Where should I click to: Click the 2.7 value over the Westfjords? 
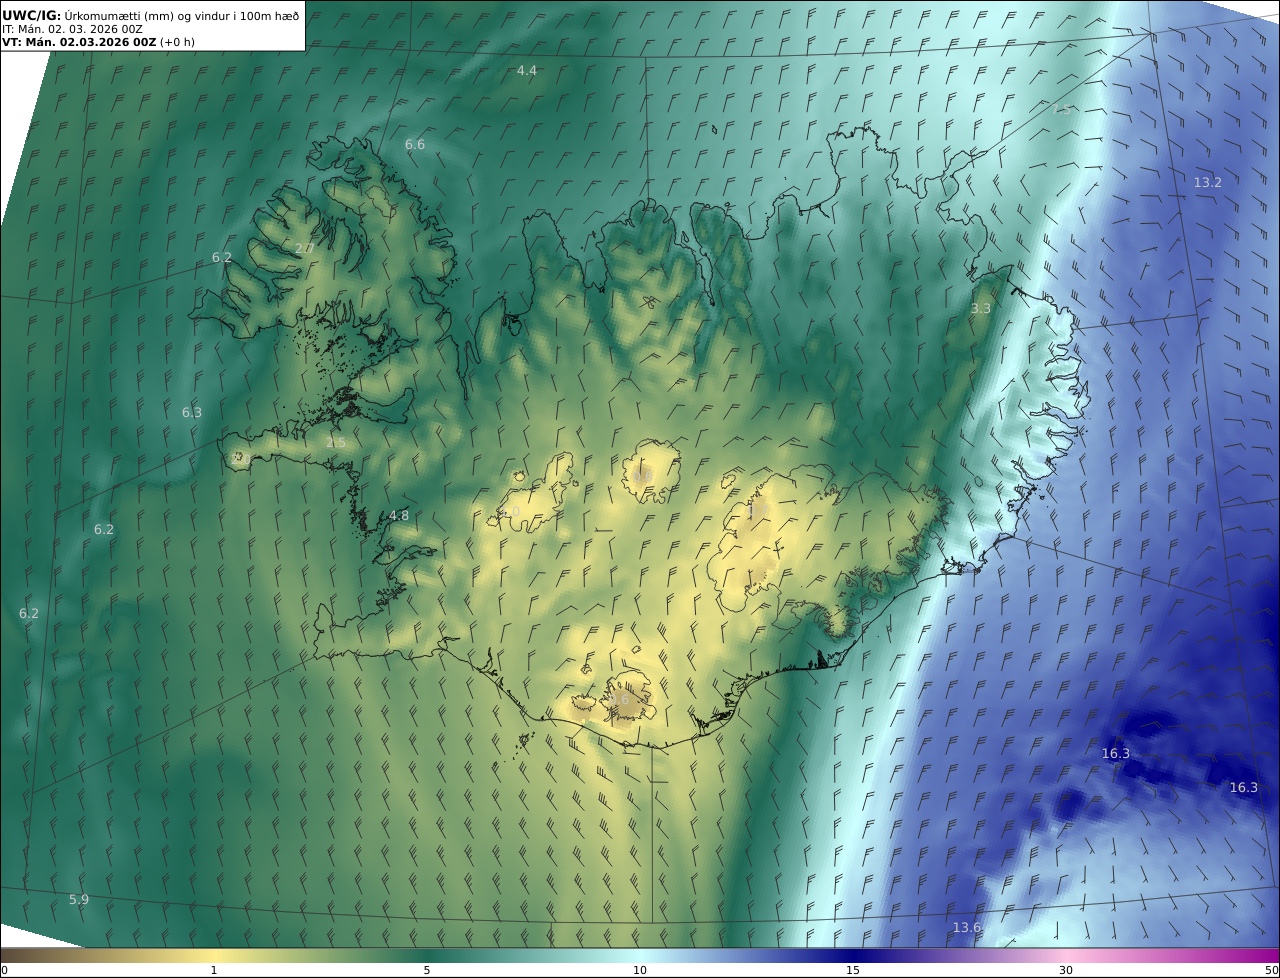coord(305,248)
